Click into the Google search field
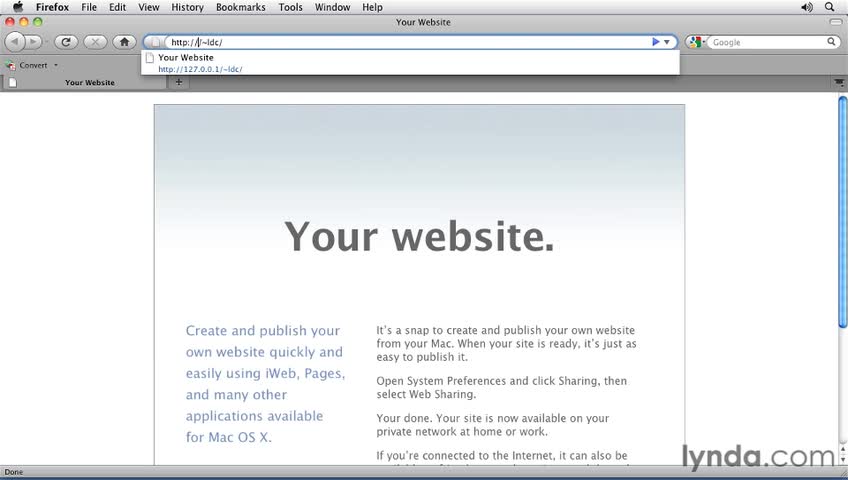The height and width of the screenshot is (480, 848). [768, 42]
